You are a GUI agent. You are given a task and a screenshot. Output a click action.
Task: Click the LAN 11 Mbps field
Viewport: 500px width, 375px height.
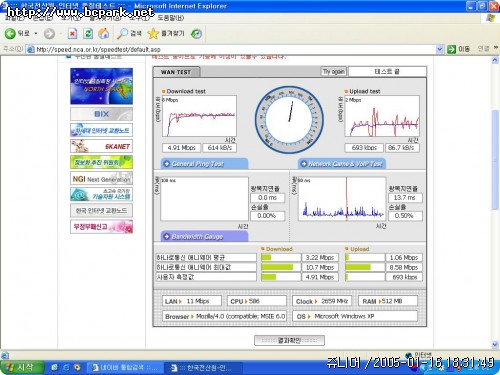[x=192, y=301]
